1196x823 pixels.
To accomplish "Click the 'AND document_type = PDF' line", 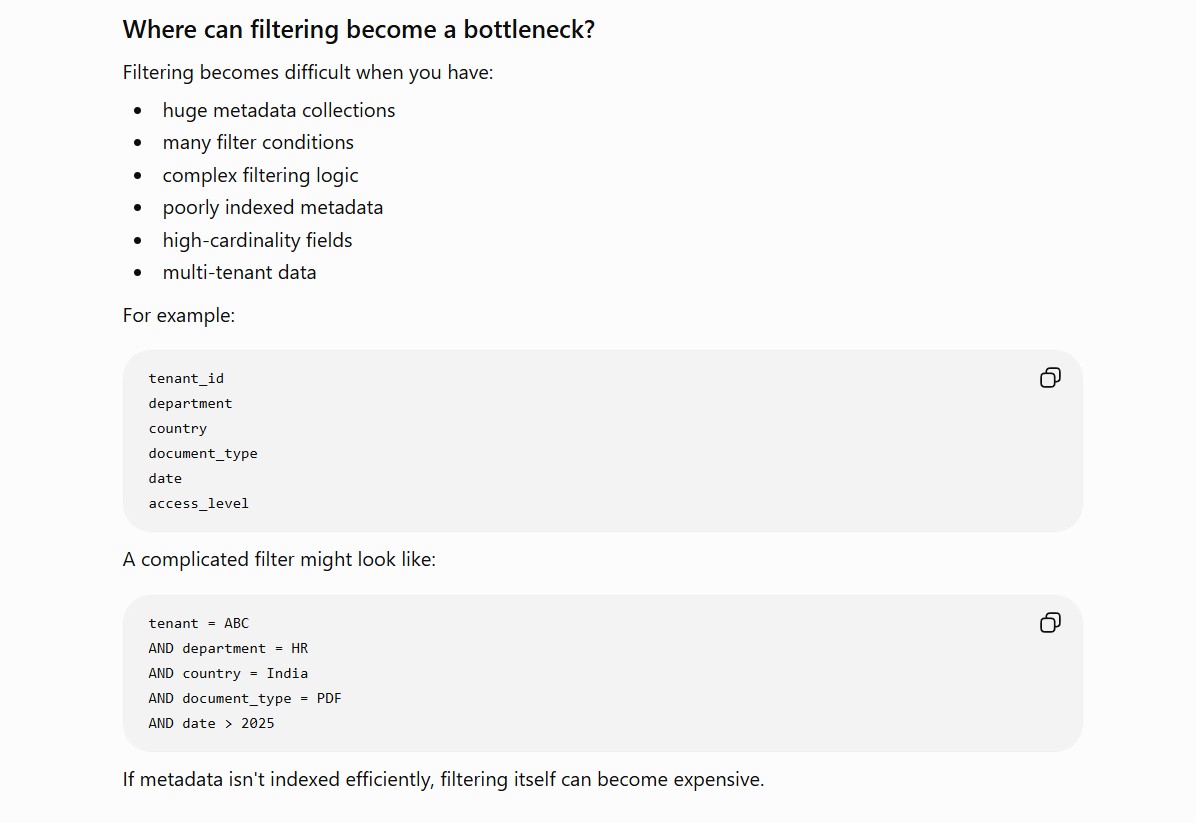I will (x=245, y=699).
